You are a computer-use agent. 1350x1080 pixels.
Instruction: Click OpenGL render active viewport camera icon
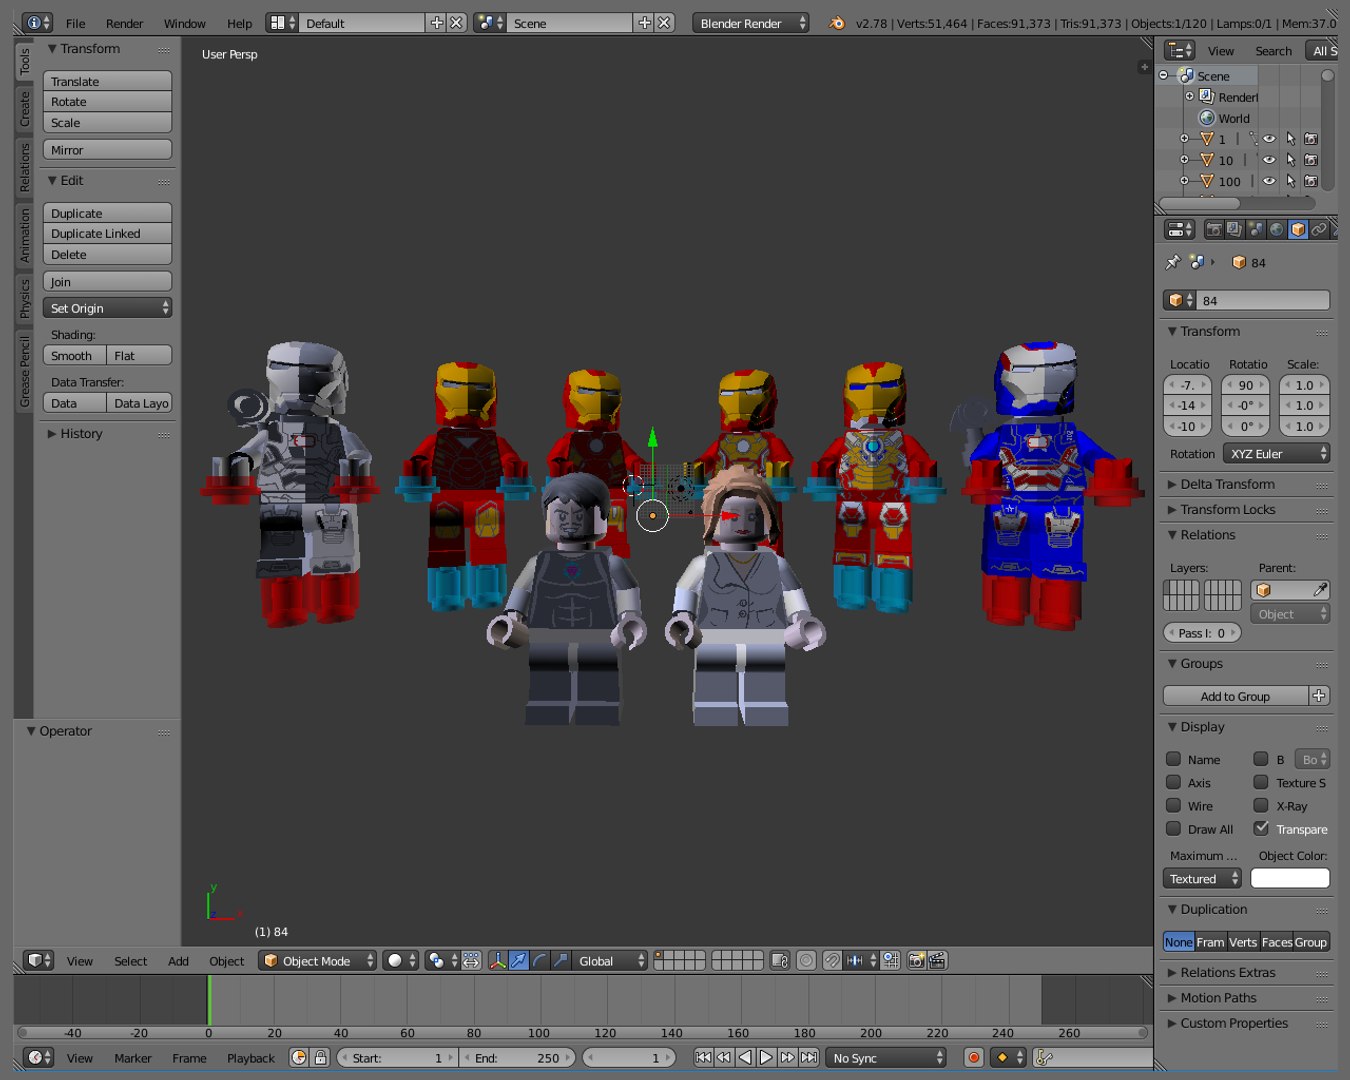pos(916,960)
